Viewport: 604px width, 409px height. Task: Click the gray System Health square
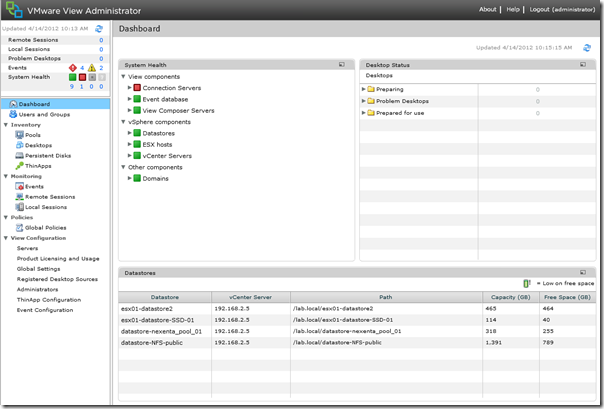(92, 77)
